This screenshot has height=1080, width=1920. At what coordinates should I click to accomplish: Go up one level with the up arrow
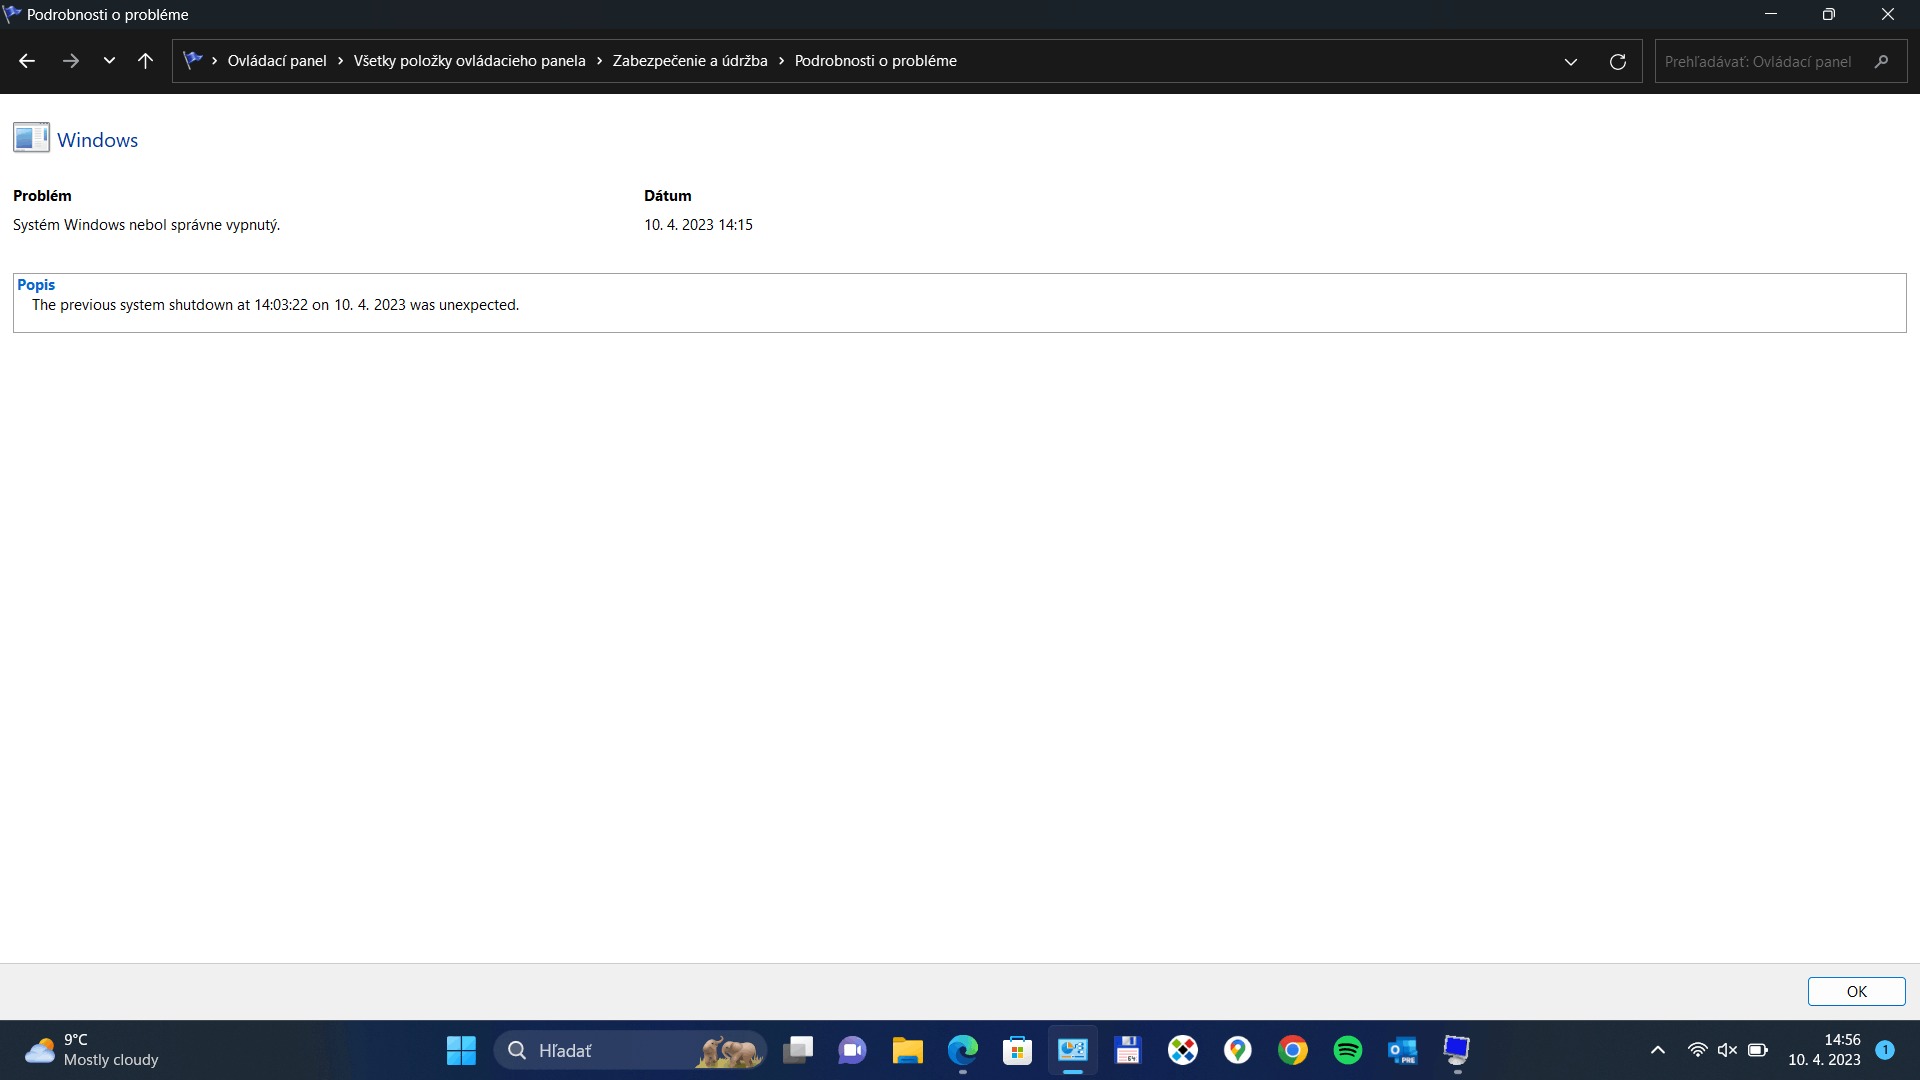pos(145,61)
